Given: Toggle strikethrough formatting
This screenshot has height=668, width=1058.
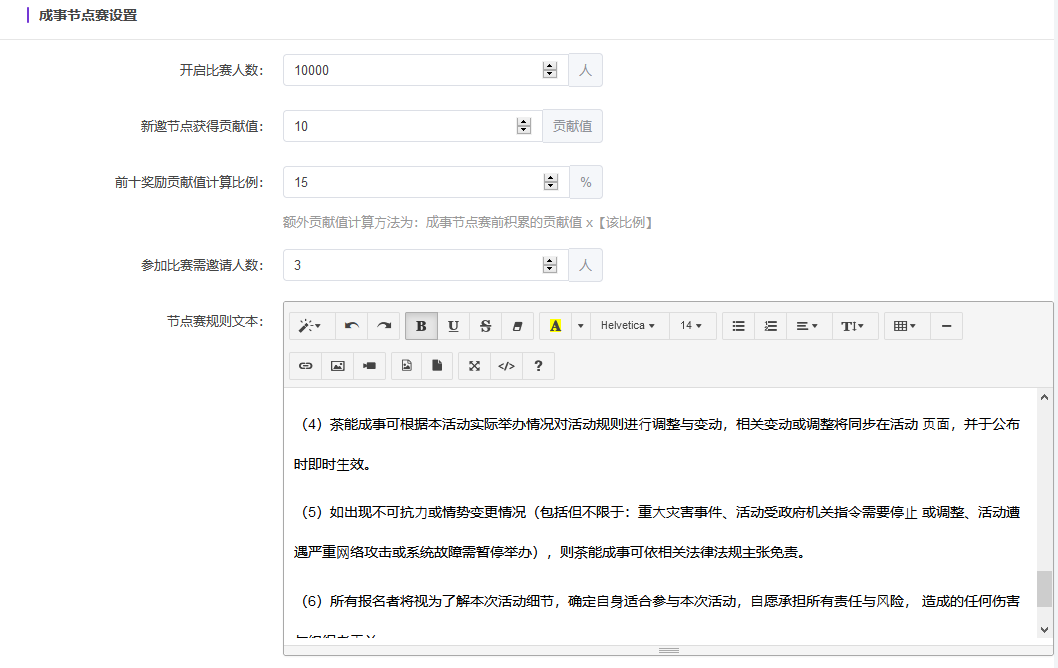Looking at the screenshot, I should click(x=485, y=326).
